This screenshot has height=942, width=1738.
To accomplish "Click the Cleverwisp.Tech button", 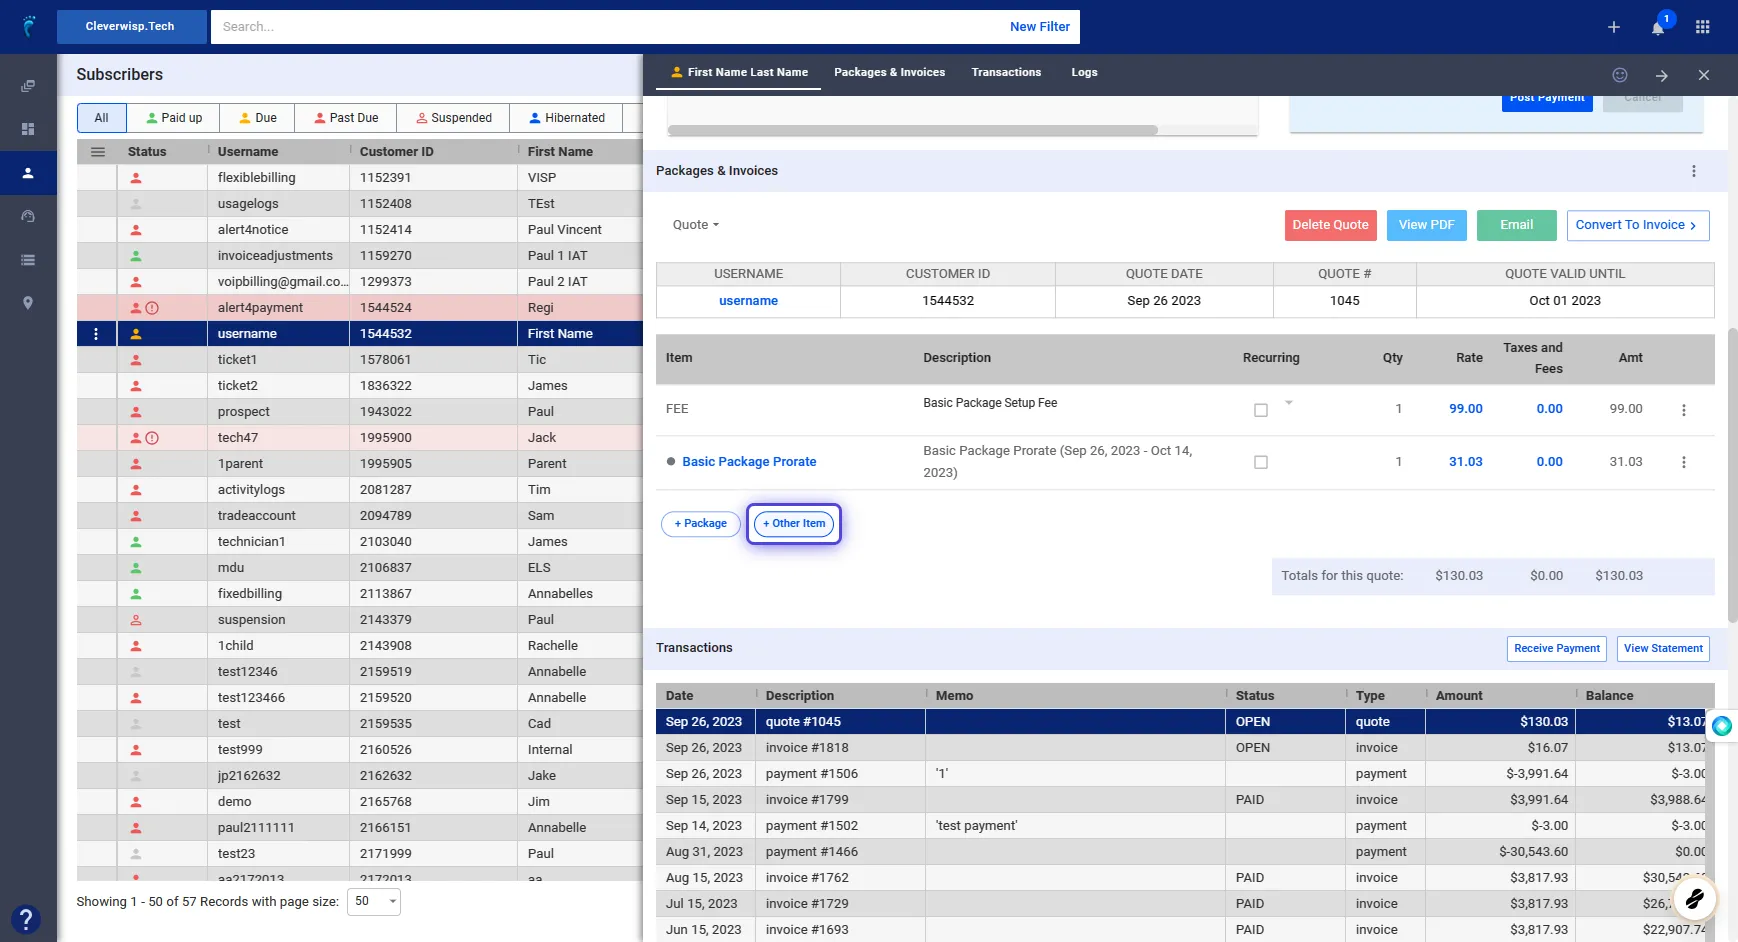I will pyautogui.click(x=131, y=27).
